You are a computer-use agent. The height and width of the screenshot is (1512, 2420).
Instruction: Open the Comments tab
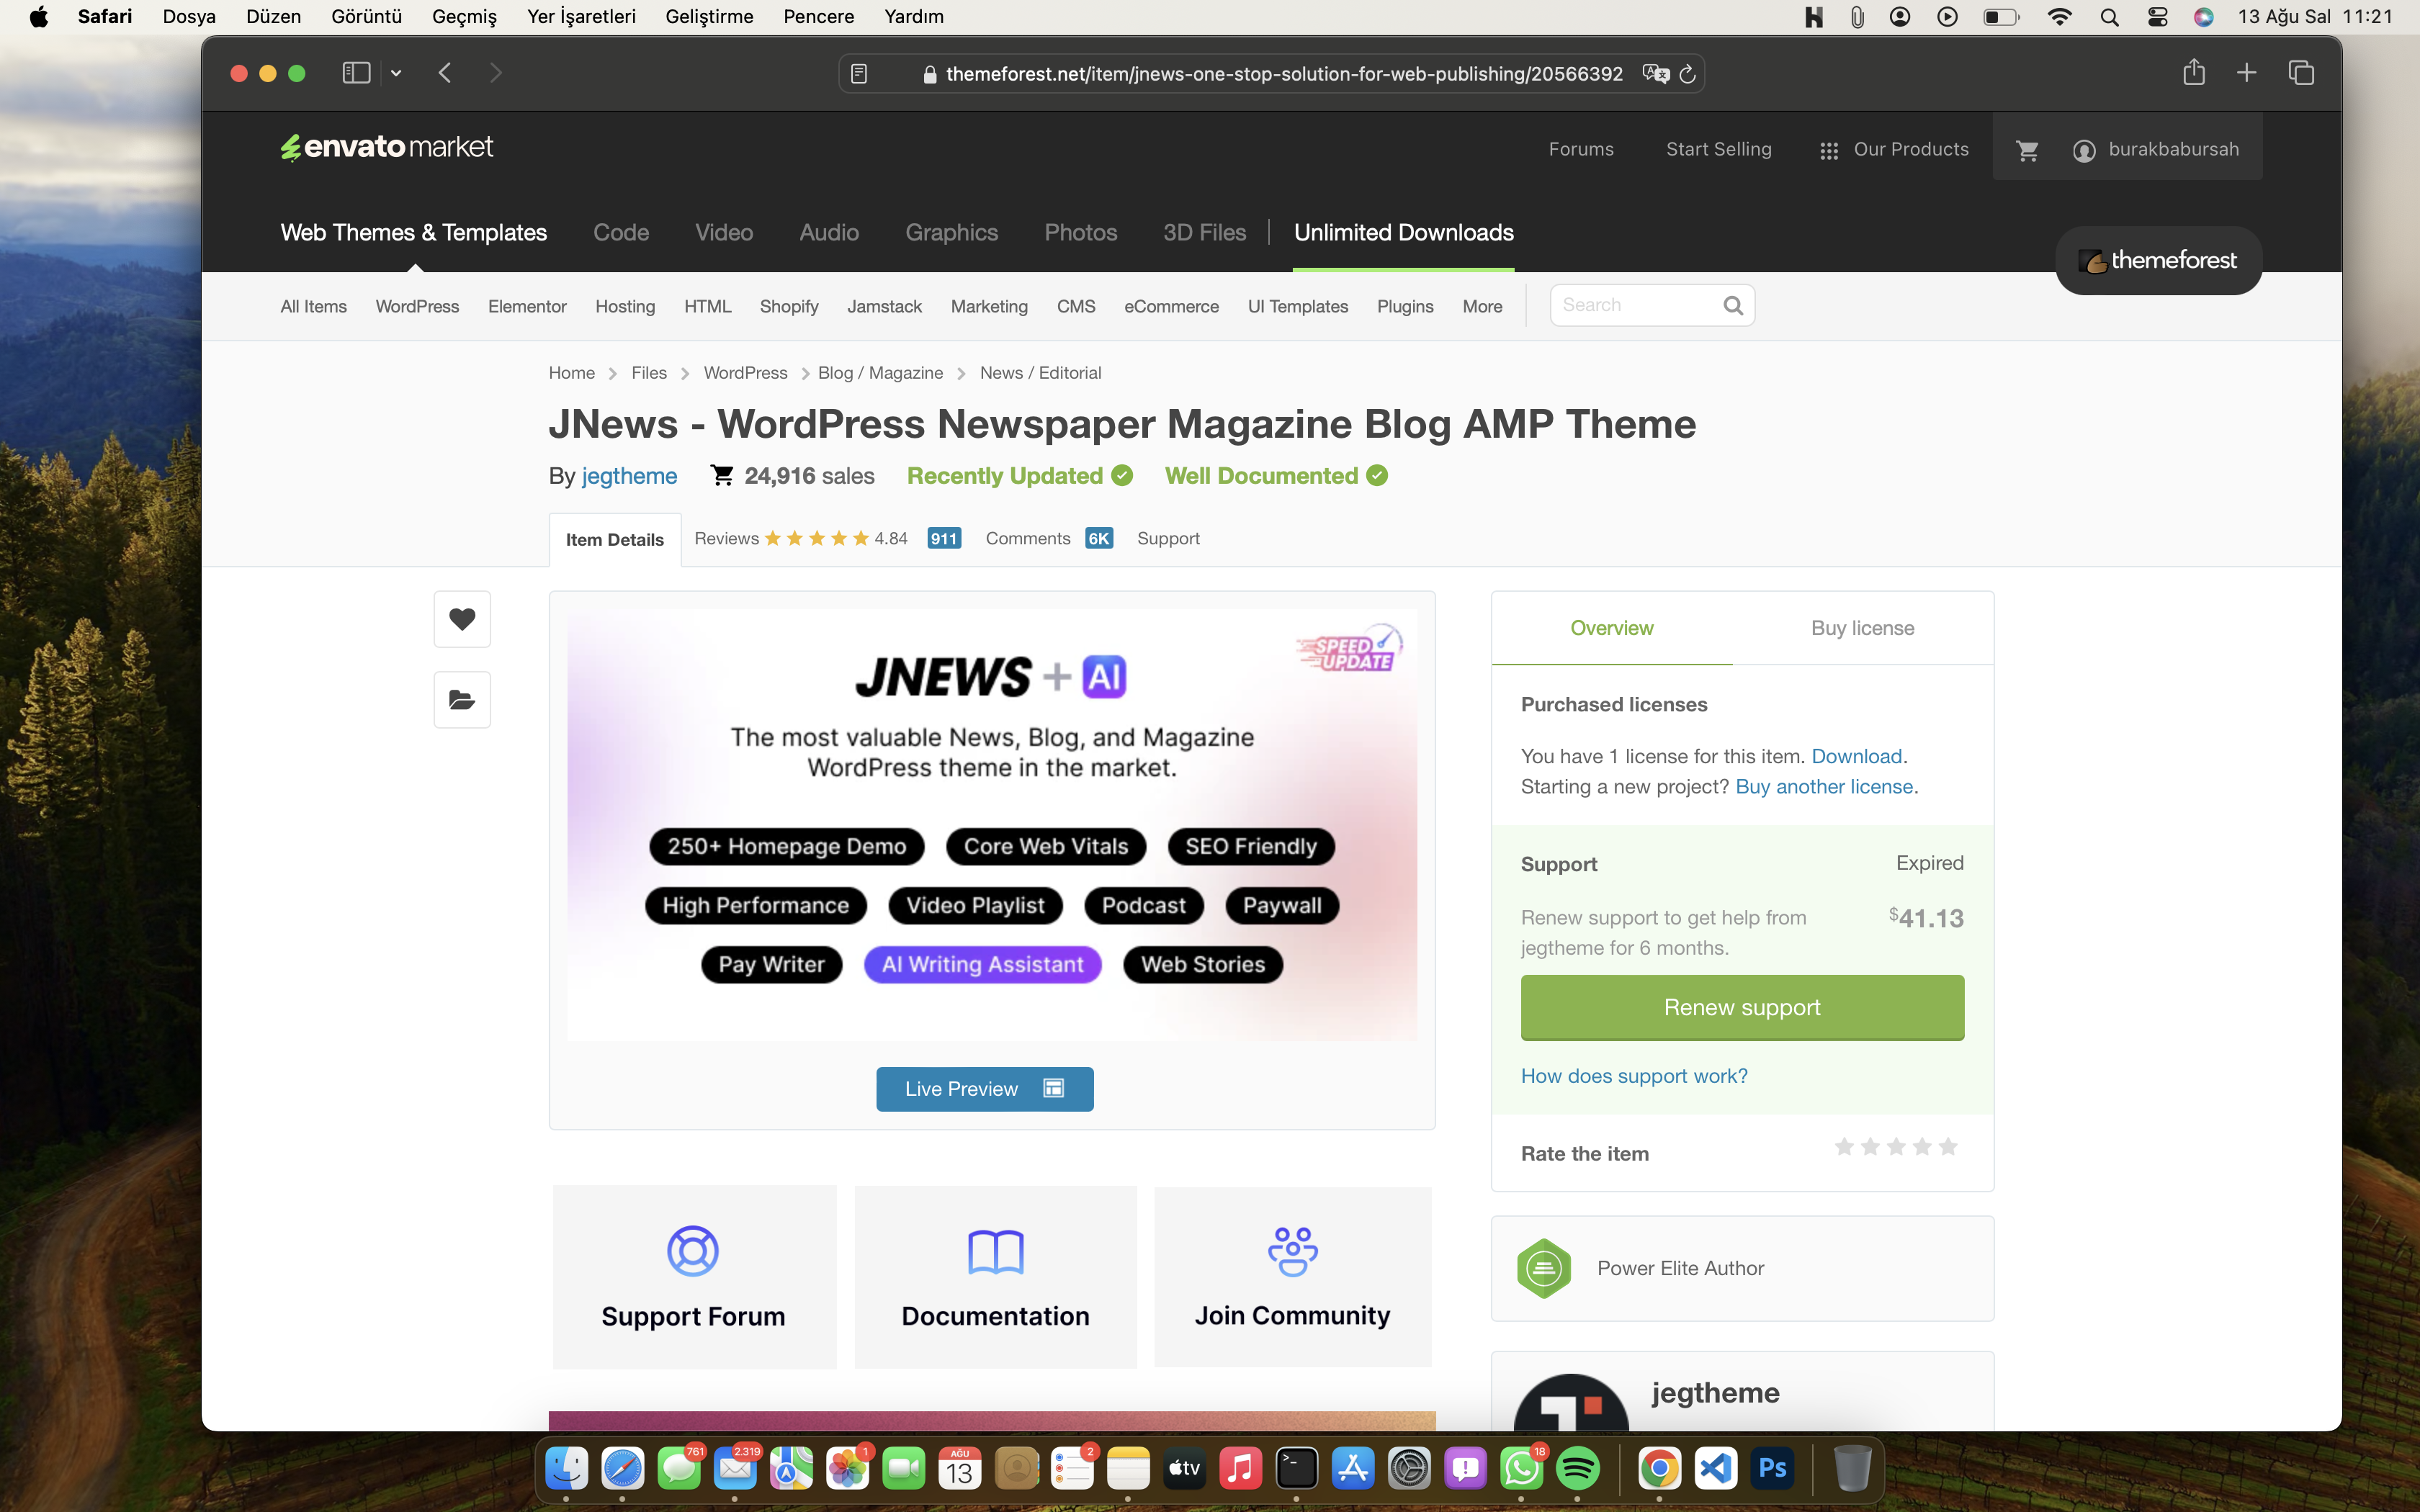coord(1048,539)
